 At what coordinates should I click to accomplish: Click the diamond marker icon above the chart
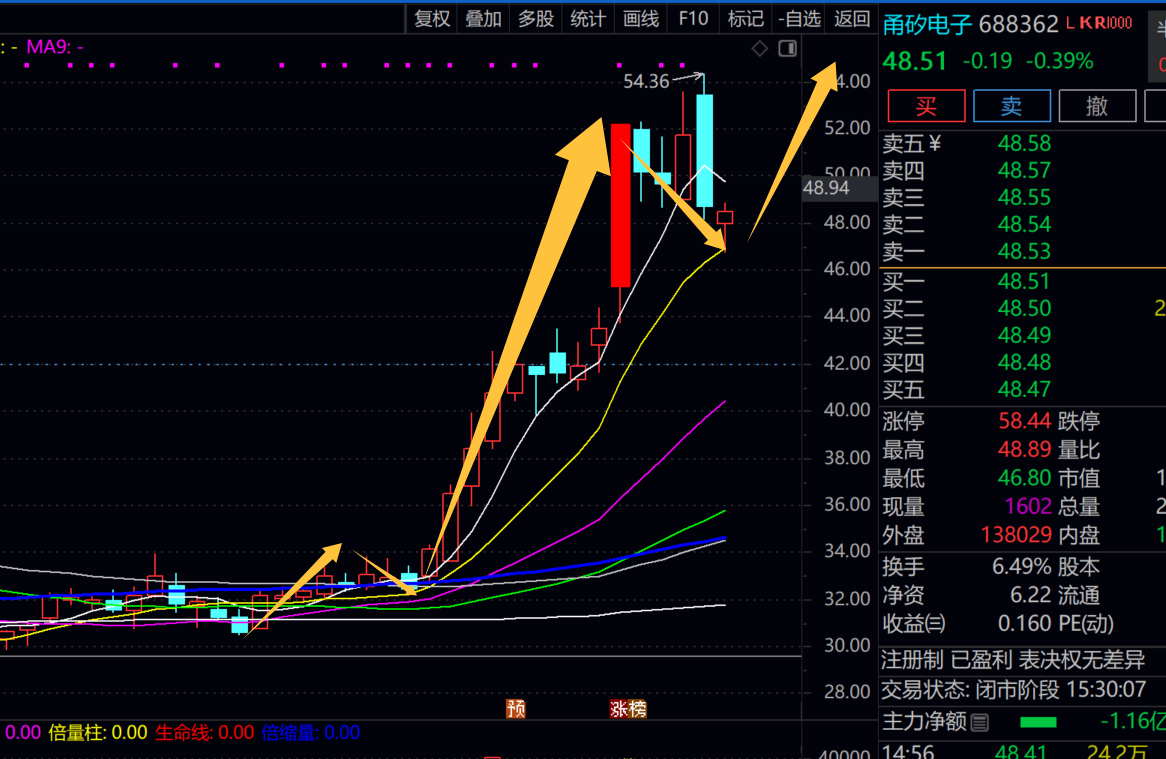tap(760, 48)
